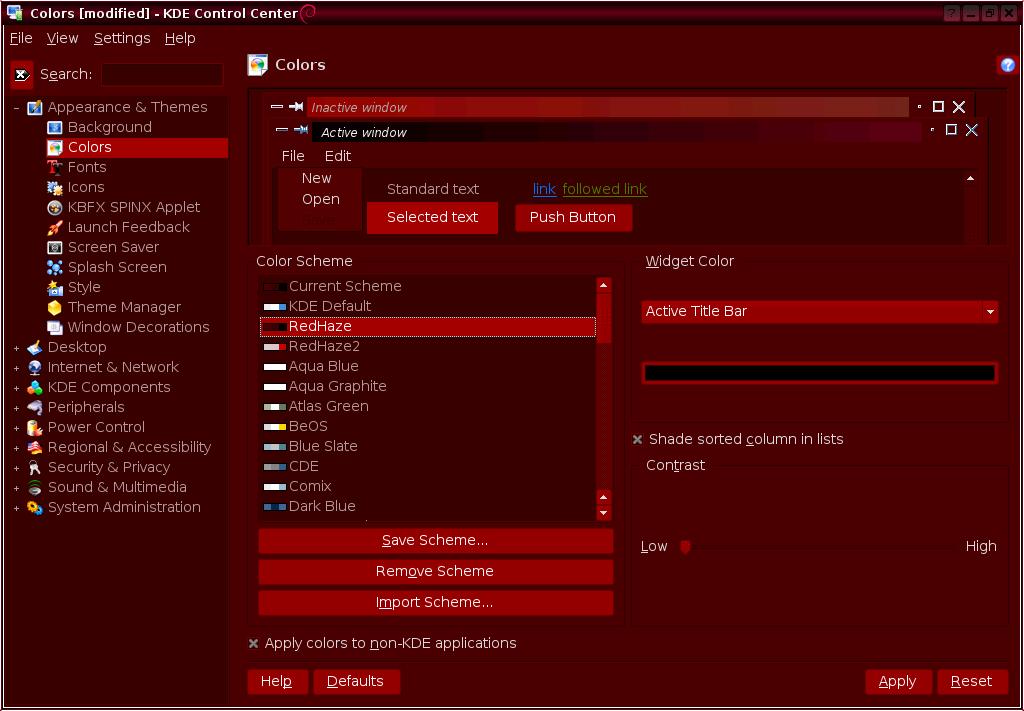Expand the Power Control branch

16,428
